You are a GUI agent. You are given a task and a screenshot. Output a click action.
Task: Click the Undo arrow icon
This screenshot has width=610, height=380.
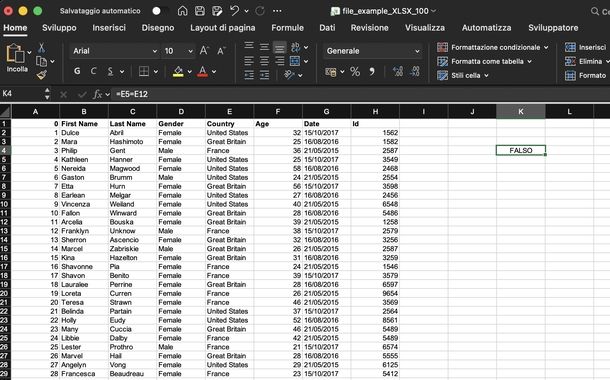(234, 11)
